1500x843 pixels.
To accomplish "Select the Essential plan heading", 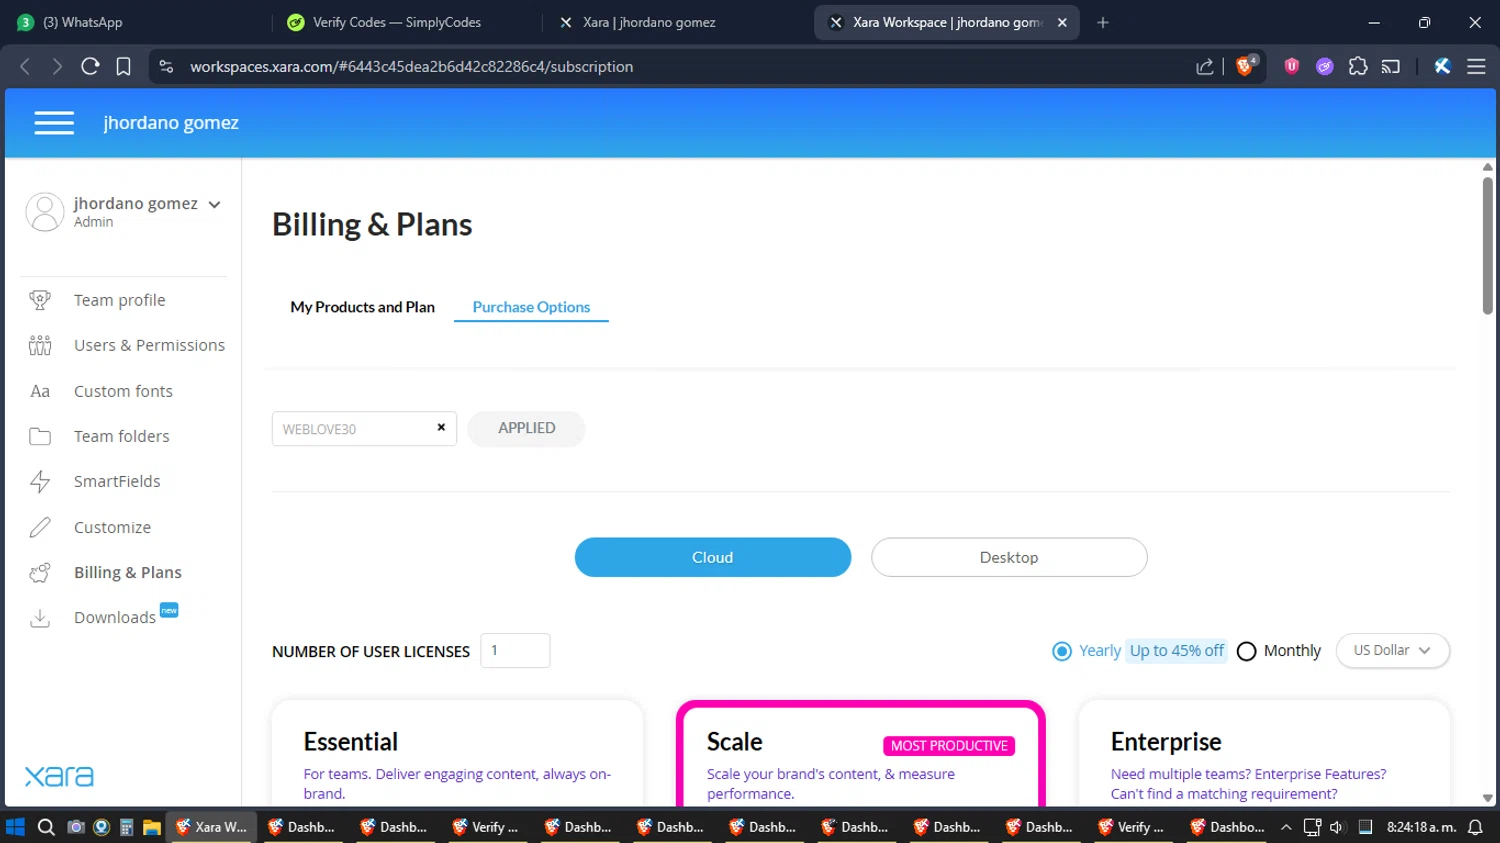I will (x=351, y=741).
